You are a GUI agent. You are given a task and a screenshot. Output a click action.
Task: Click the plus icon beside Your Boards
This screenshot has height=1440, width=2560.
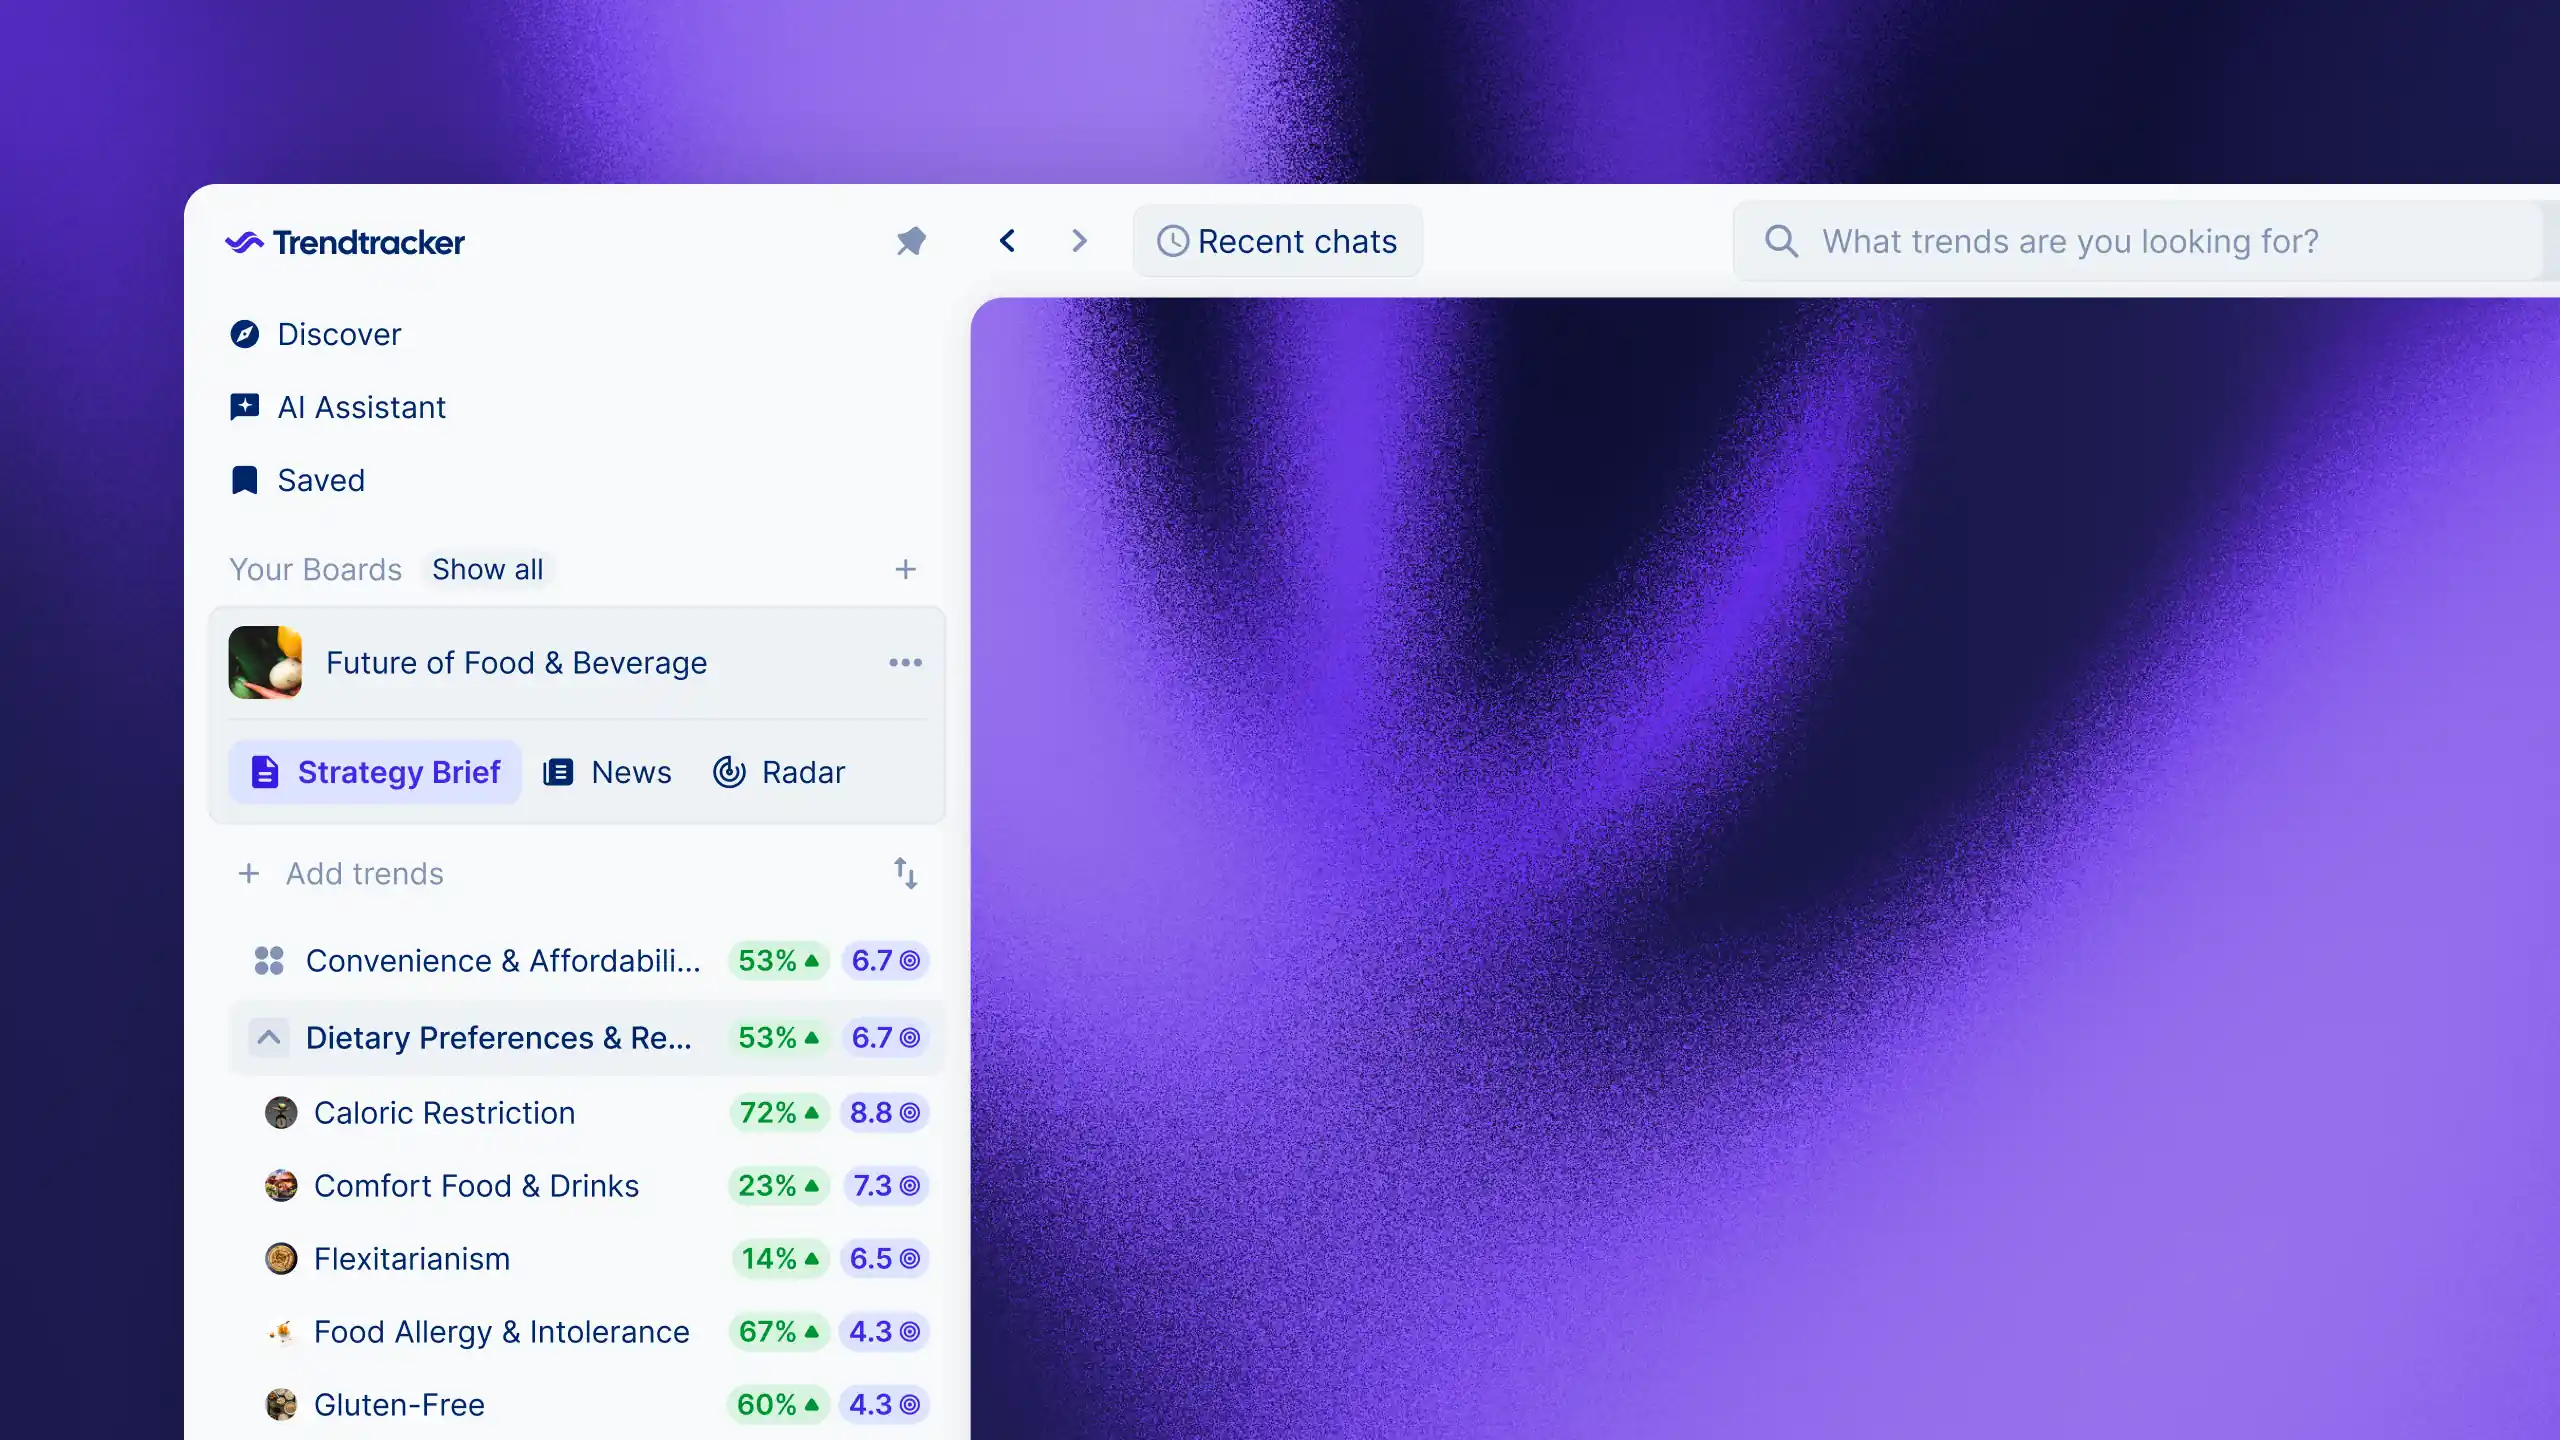[905, 569]
